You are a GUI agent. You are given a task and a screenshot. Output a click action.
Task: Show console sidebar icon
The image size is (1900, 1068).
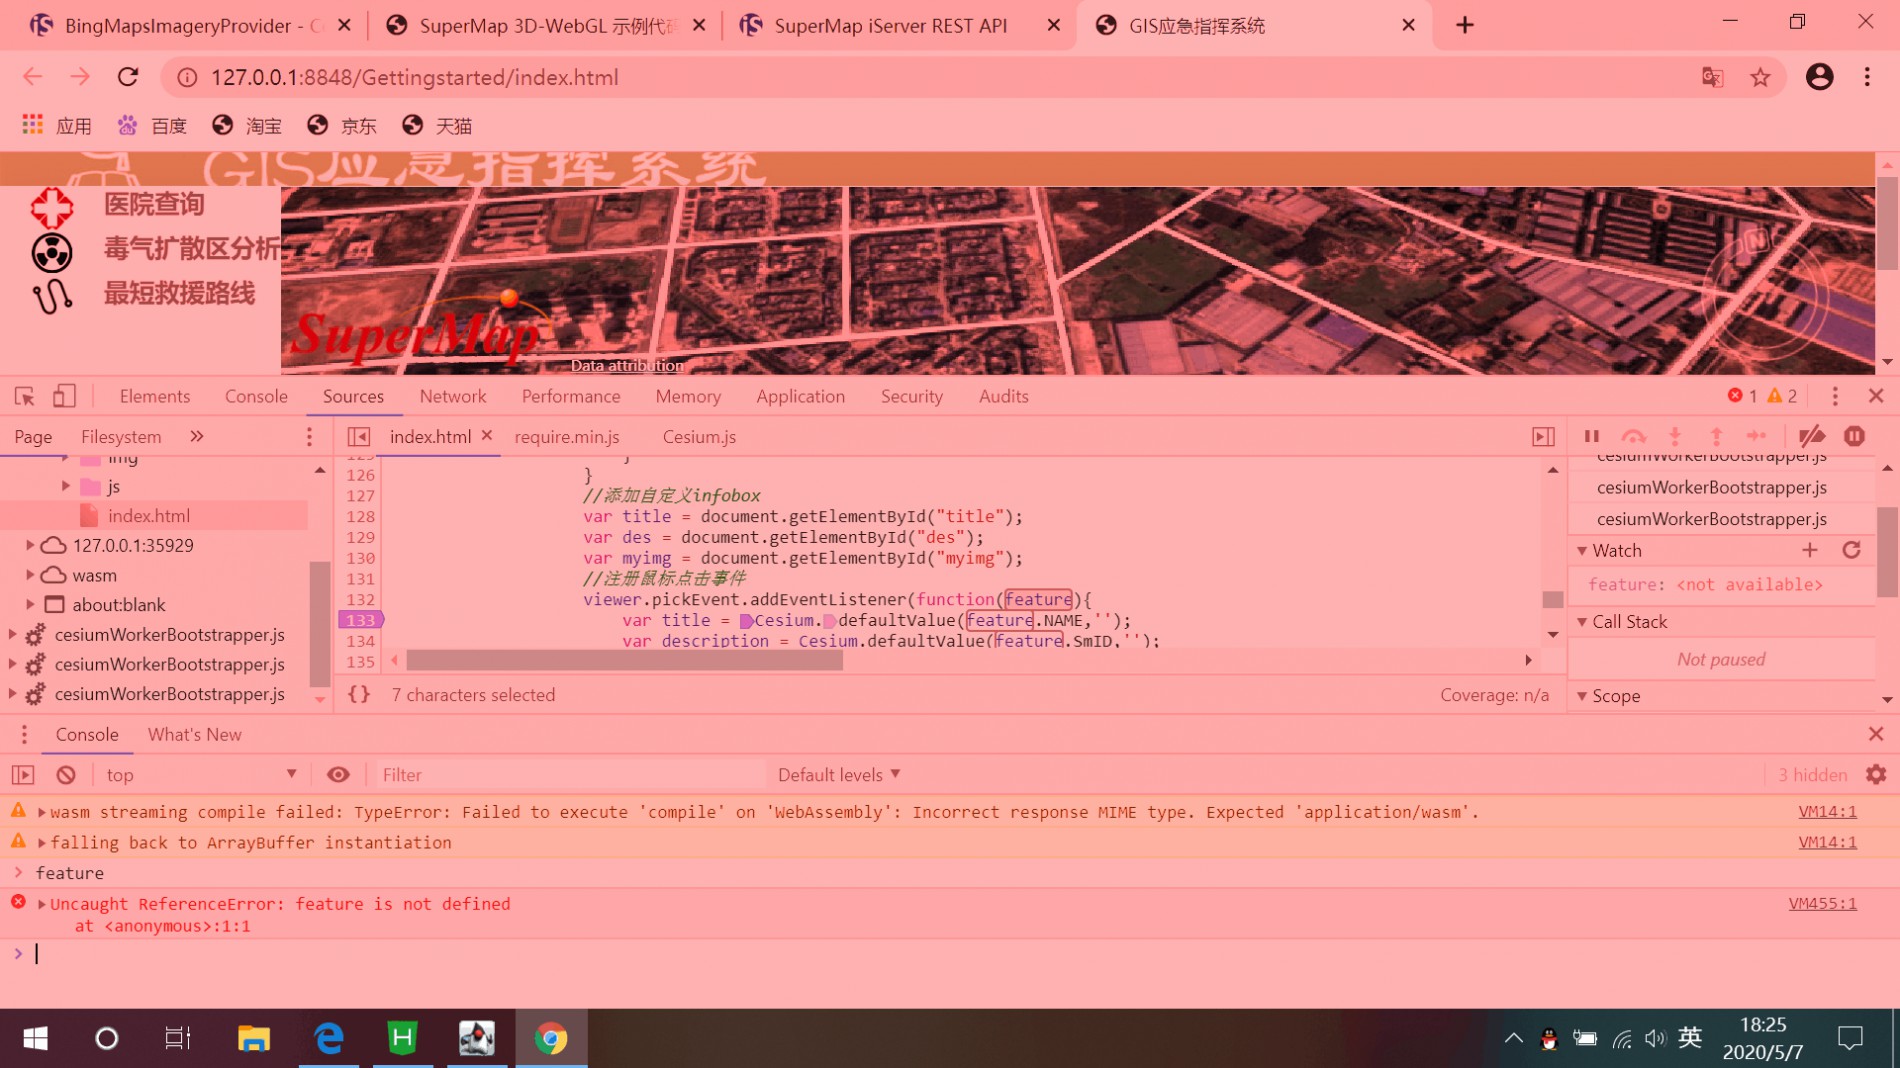pos(23,775)
